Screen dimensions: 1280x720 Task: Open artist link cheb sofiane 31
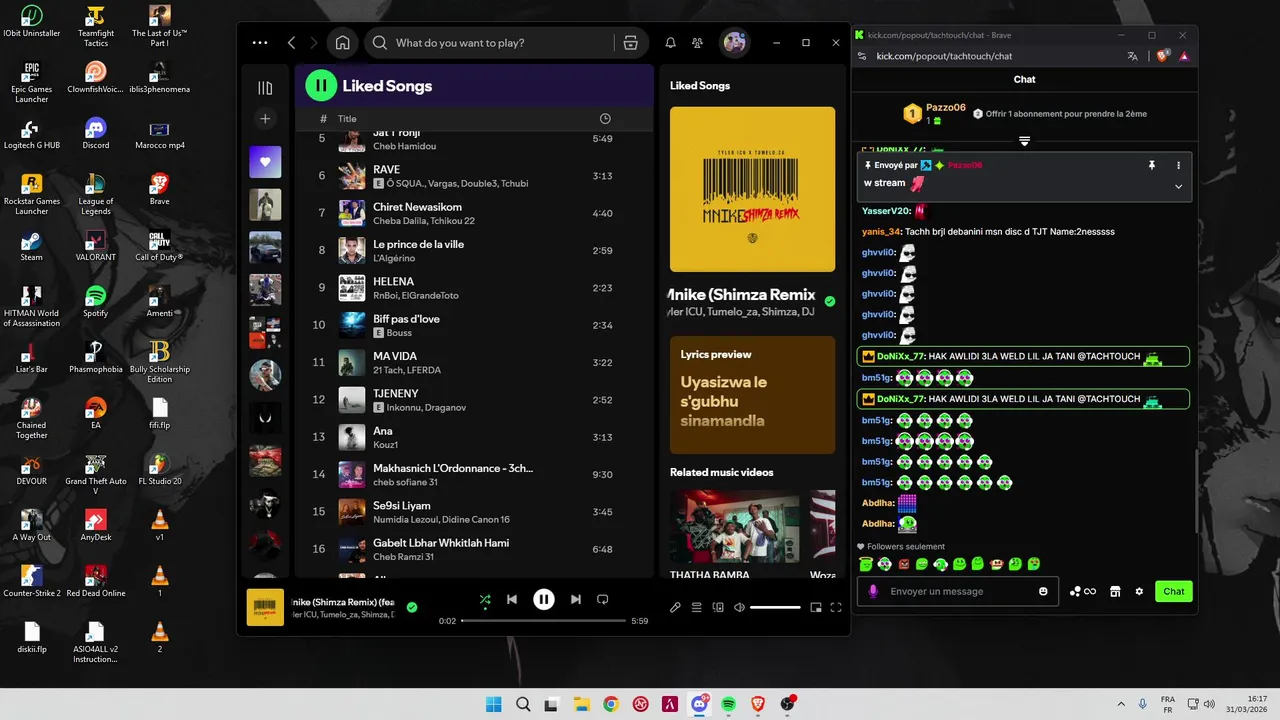(405, 482)
